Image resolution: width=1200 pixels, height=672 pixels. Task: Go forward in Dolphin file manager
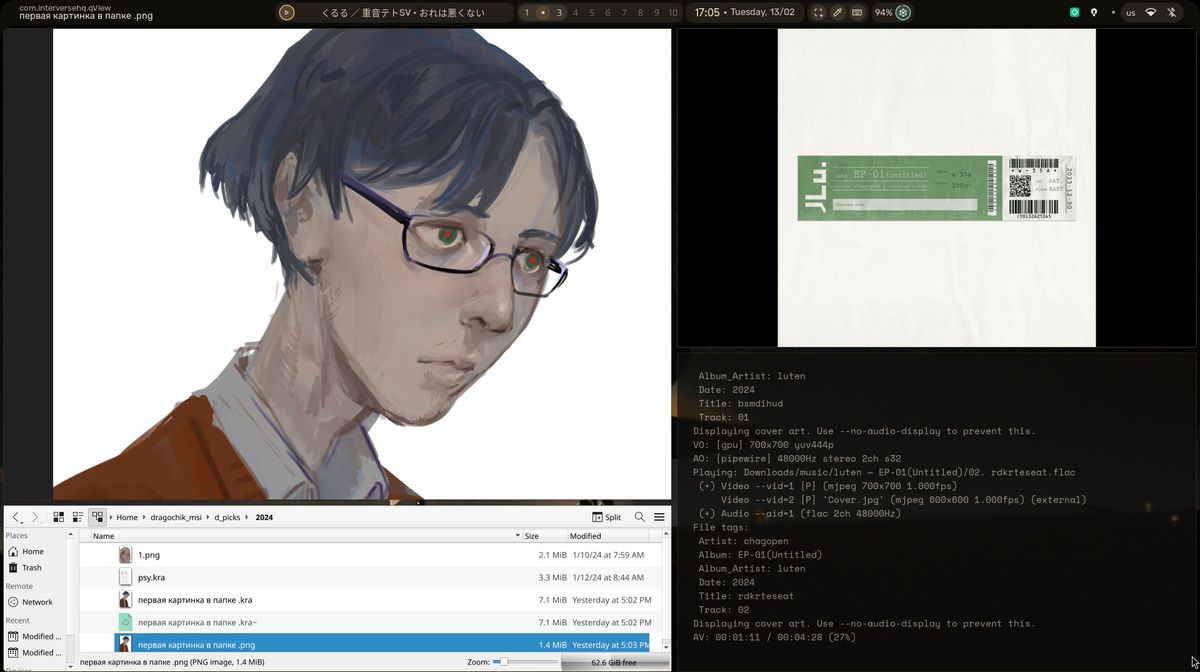coord(35,517)
